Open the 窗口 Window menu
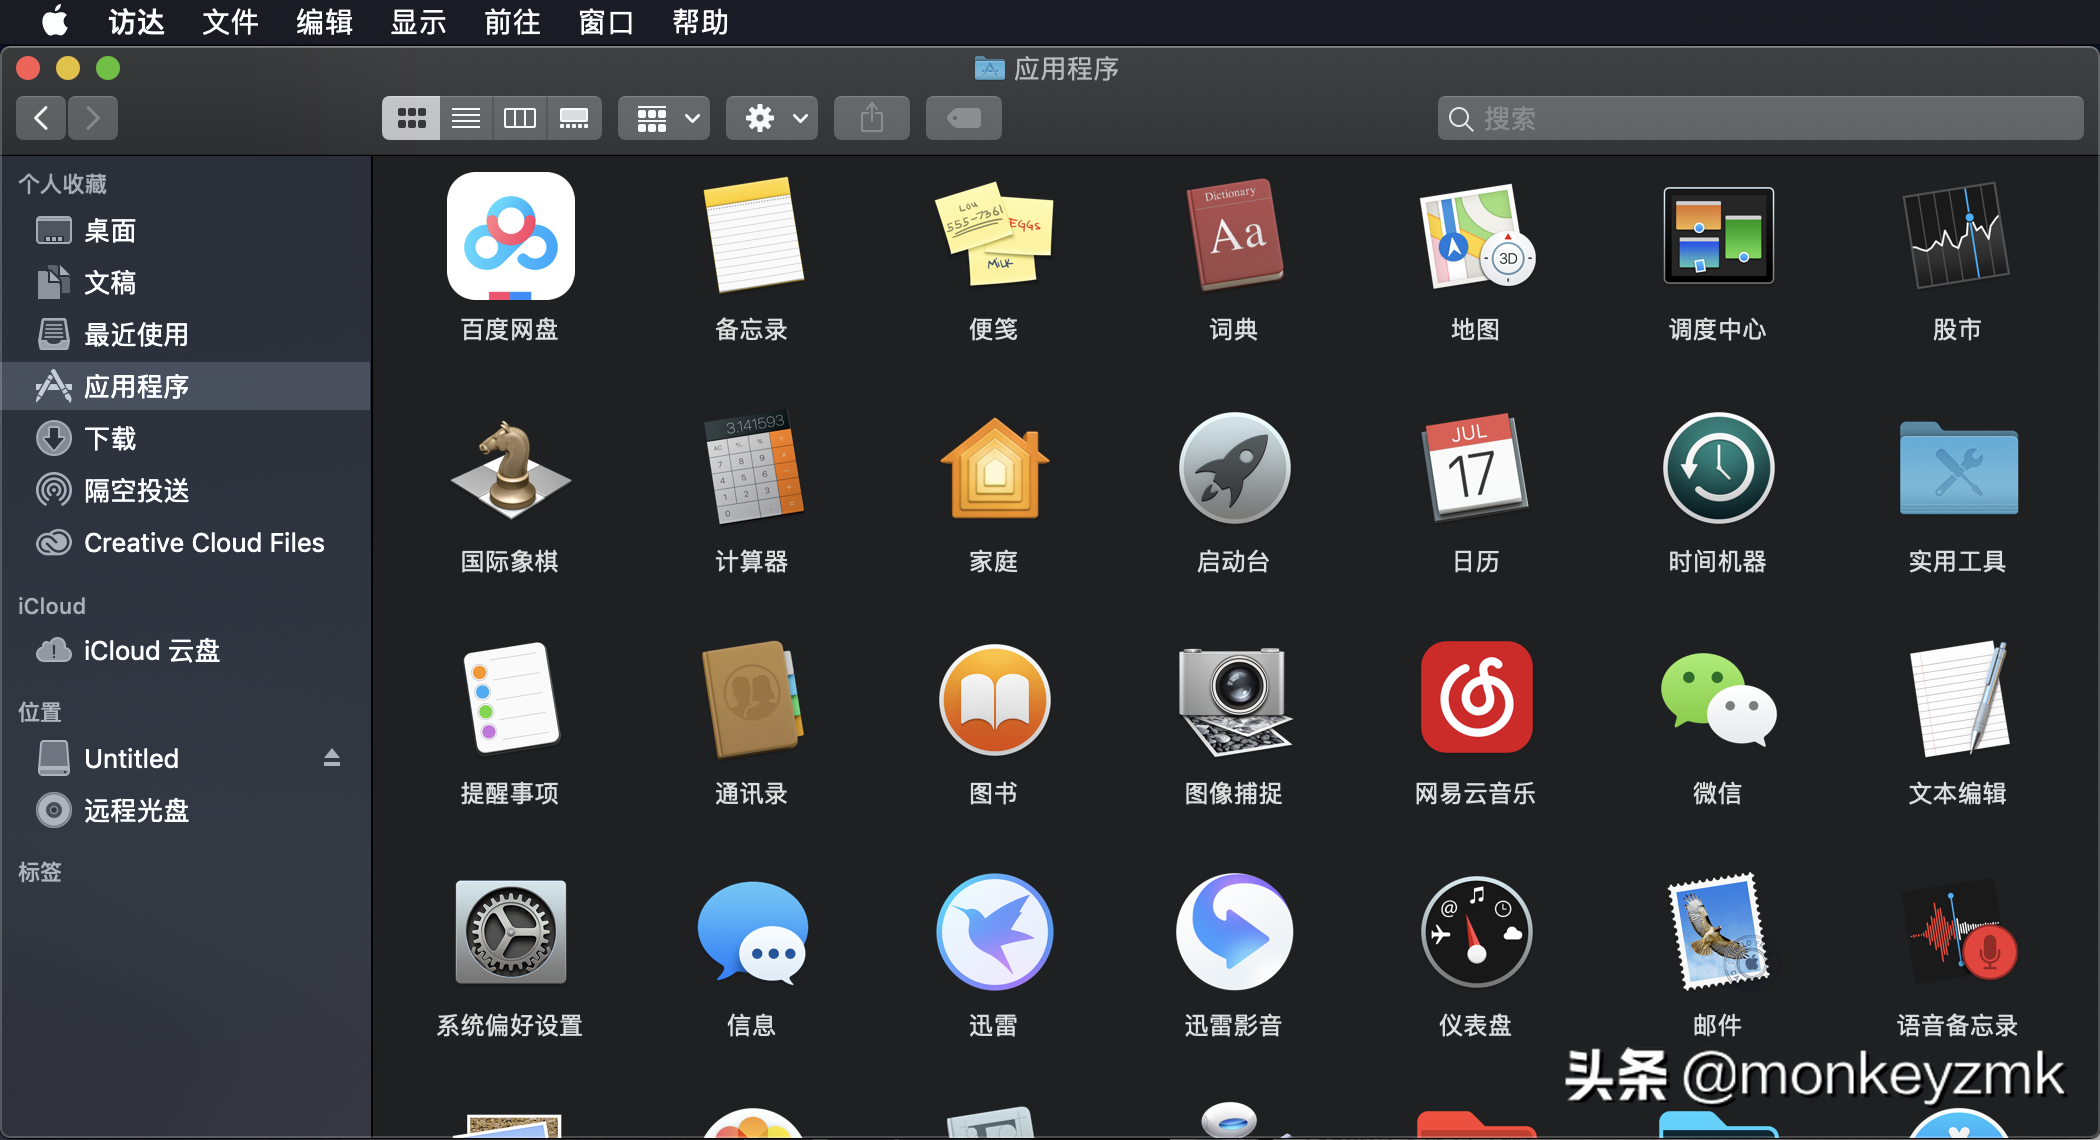This screenshot has height=1140, width=2100. [x=606, y=22]
